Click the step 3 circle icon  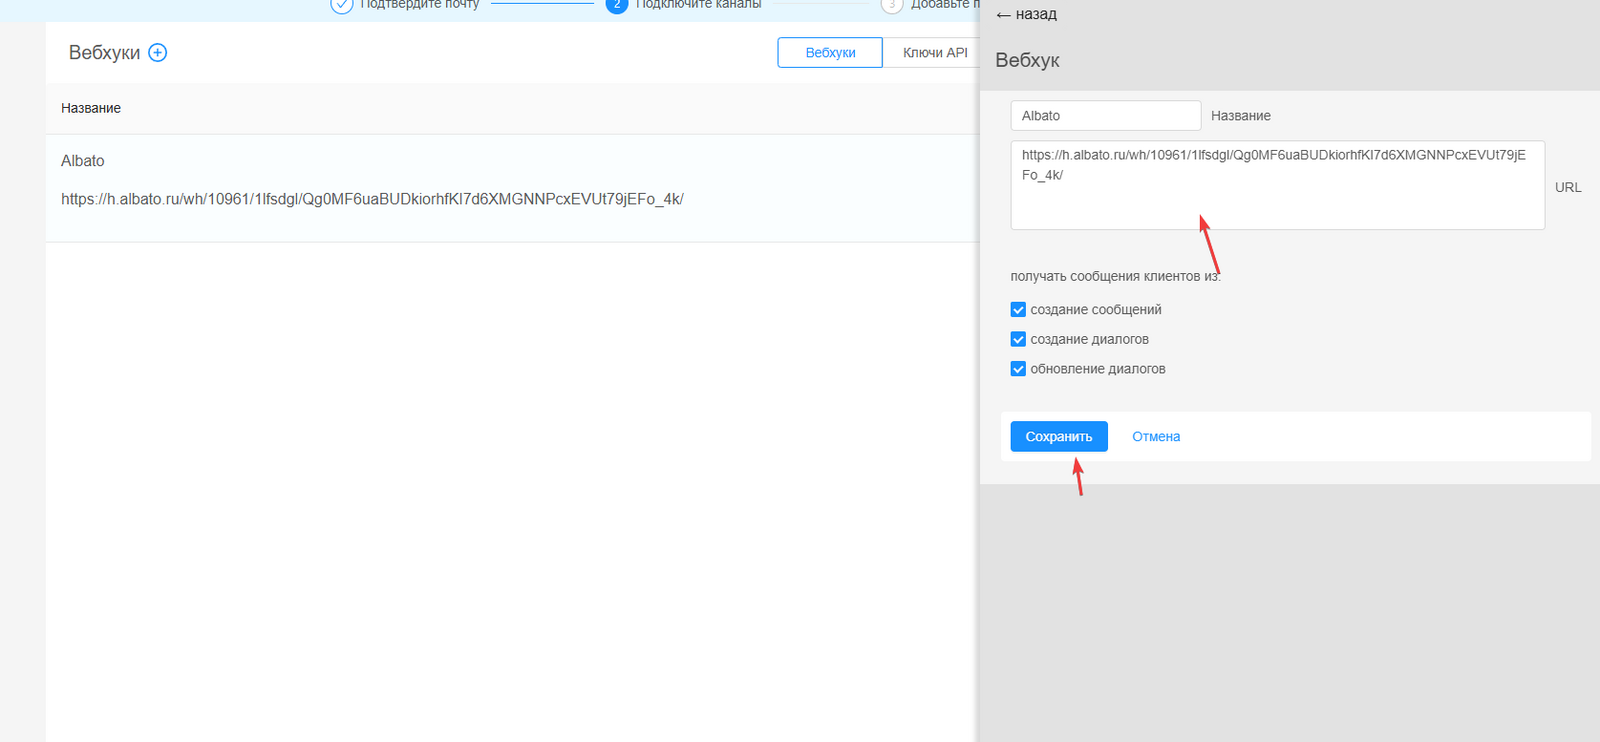(892, 5)
